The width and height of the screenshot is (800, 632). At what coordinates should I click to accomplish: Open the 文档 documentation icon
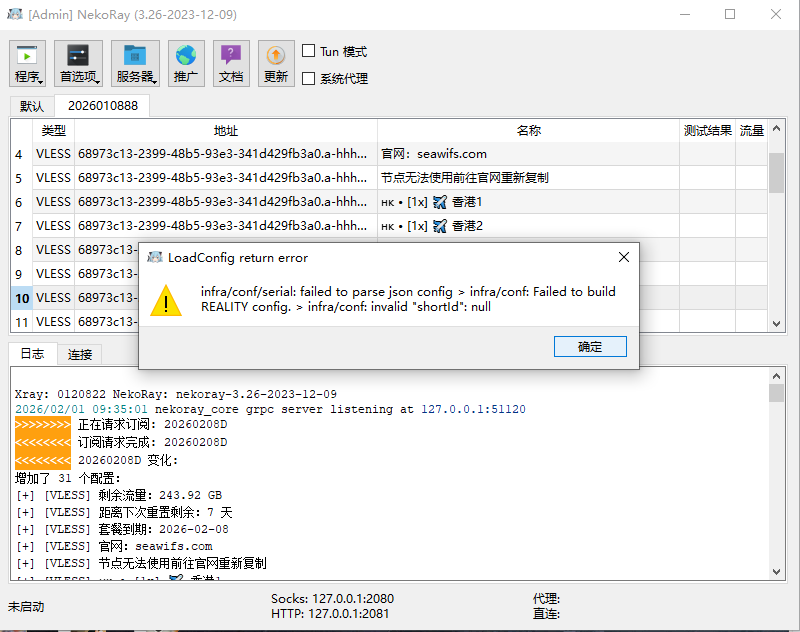click(x=231, y=64)
